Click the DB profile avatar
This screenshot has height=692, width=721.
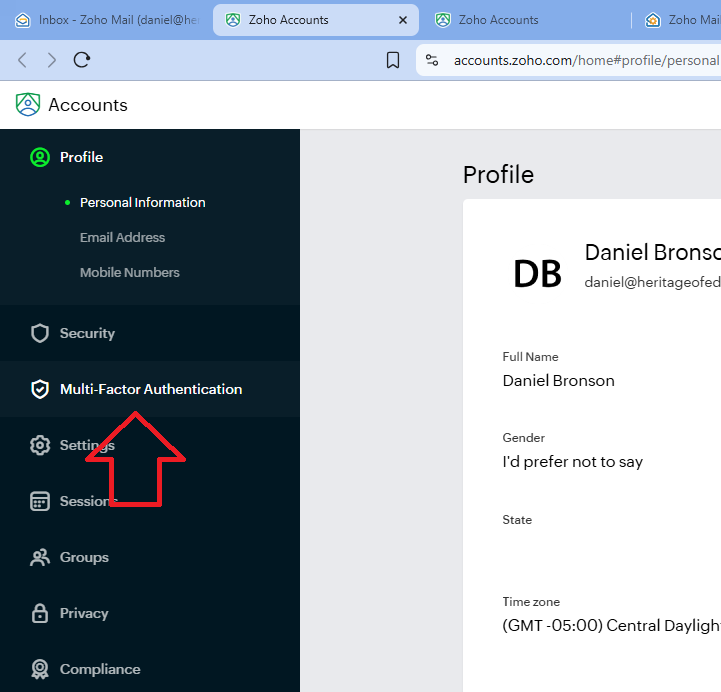tap(537, 274)
